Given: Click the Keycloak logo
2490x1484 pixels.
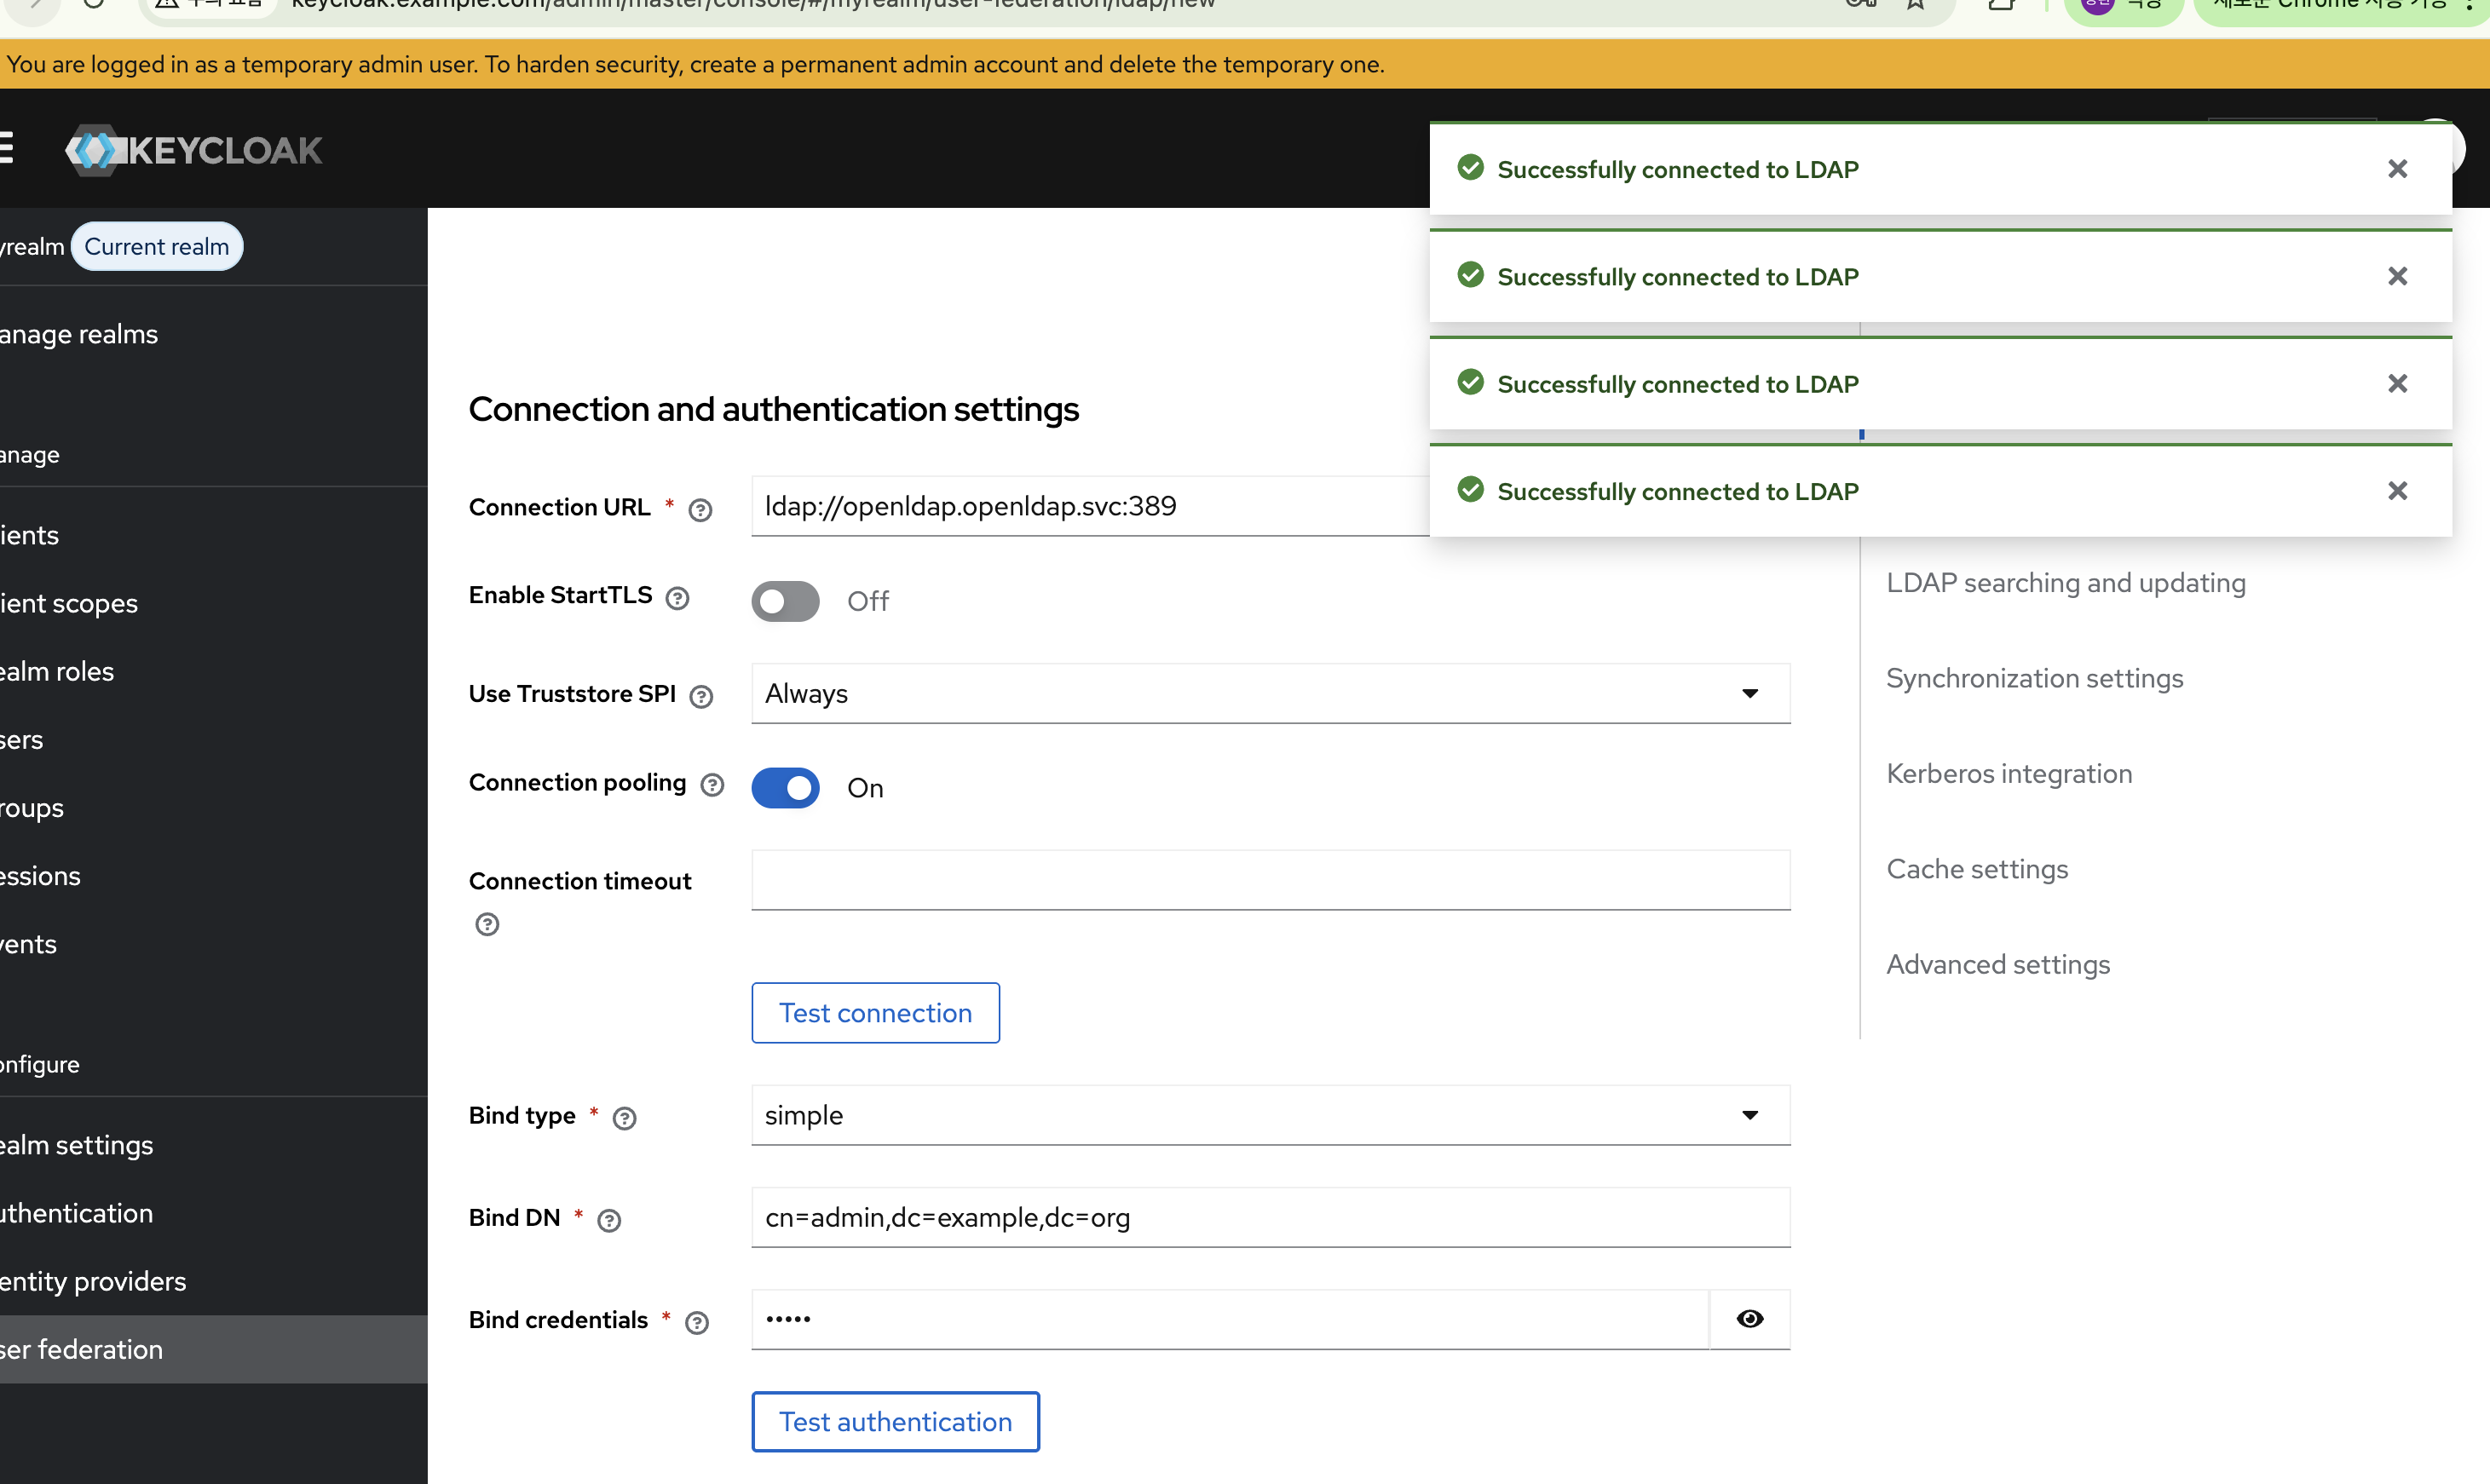Looking at the screenshot, I should point(193,150).
